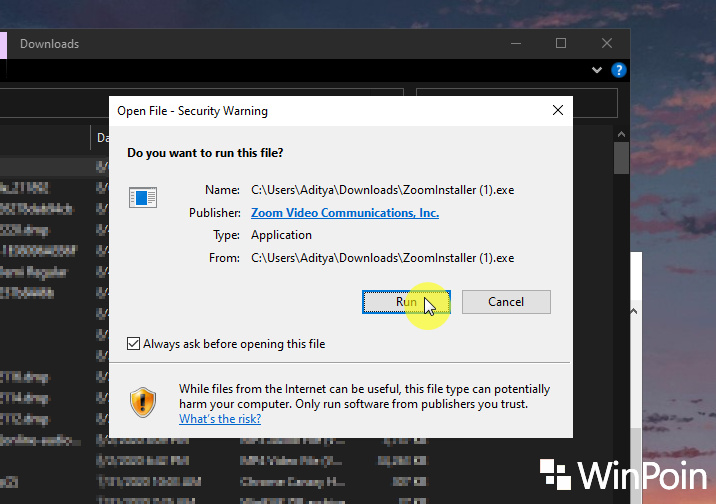Click the application file icon in dialog
Screen dimensions: 716x504
click(x=143, y=198)
